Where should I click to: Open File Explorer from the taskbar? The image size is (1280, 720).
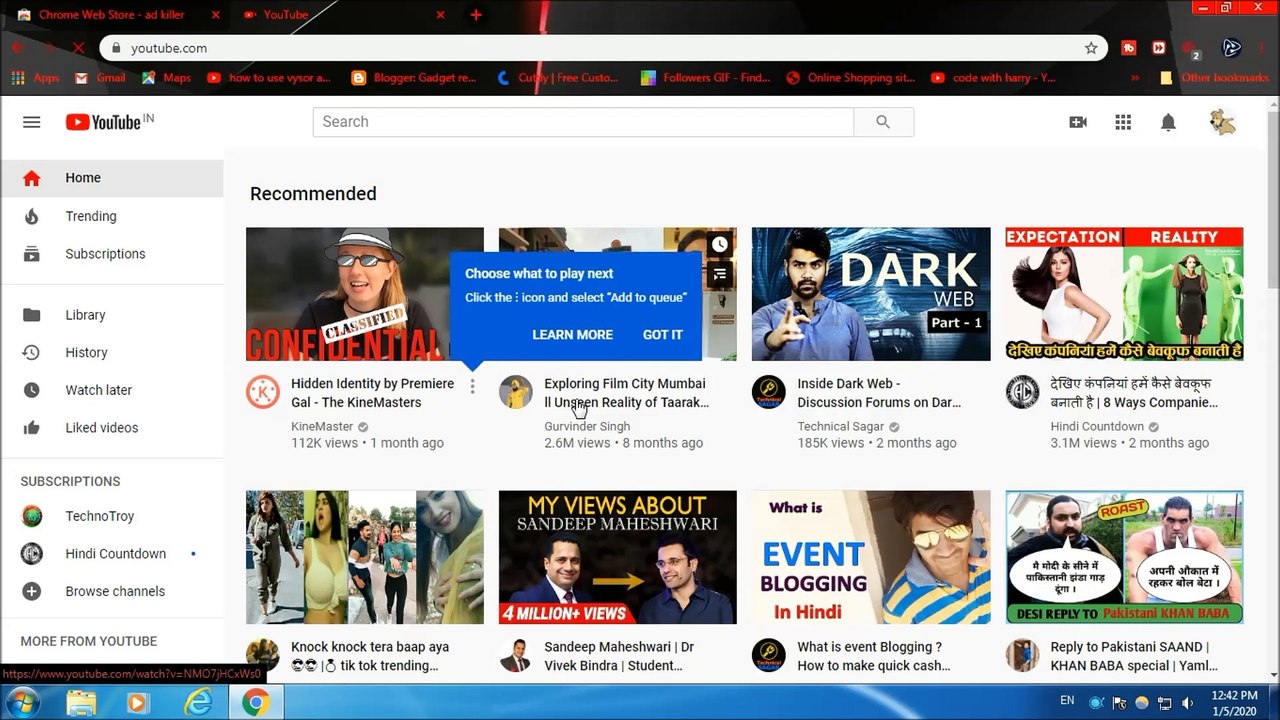point(81,703)
